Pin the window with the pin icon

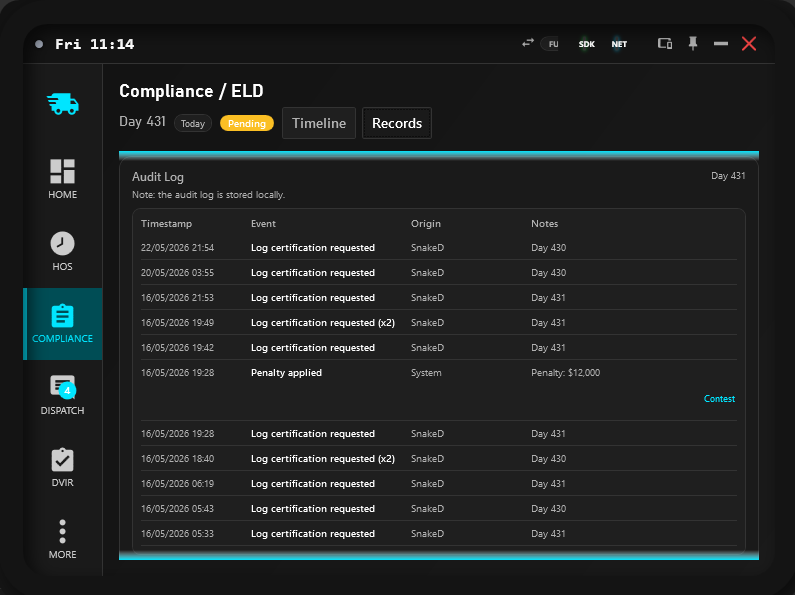tap(693, 44)
